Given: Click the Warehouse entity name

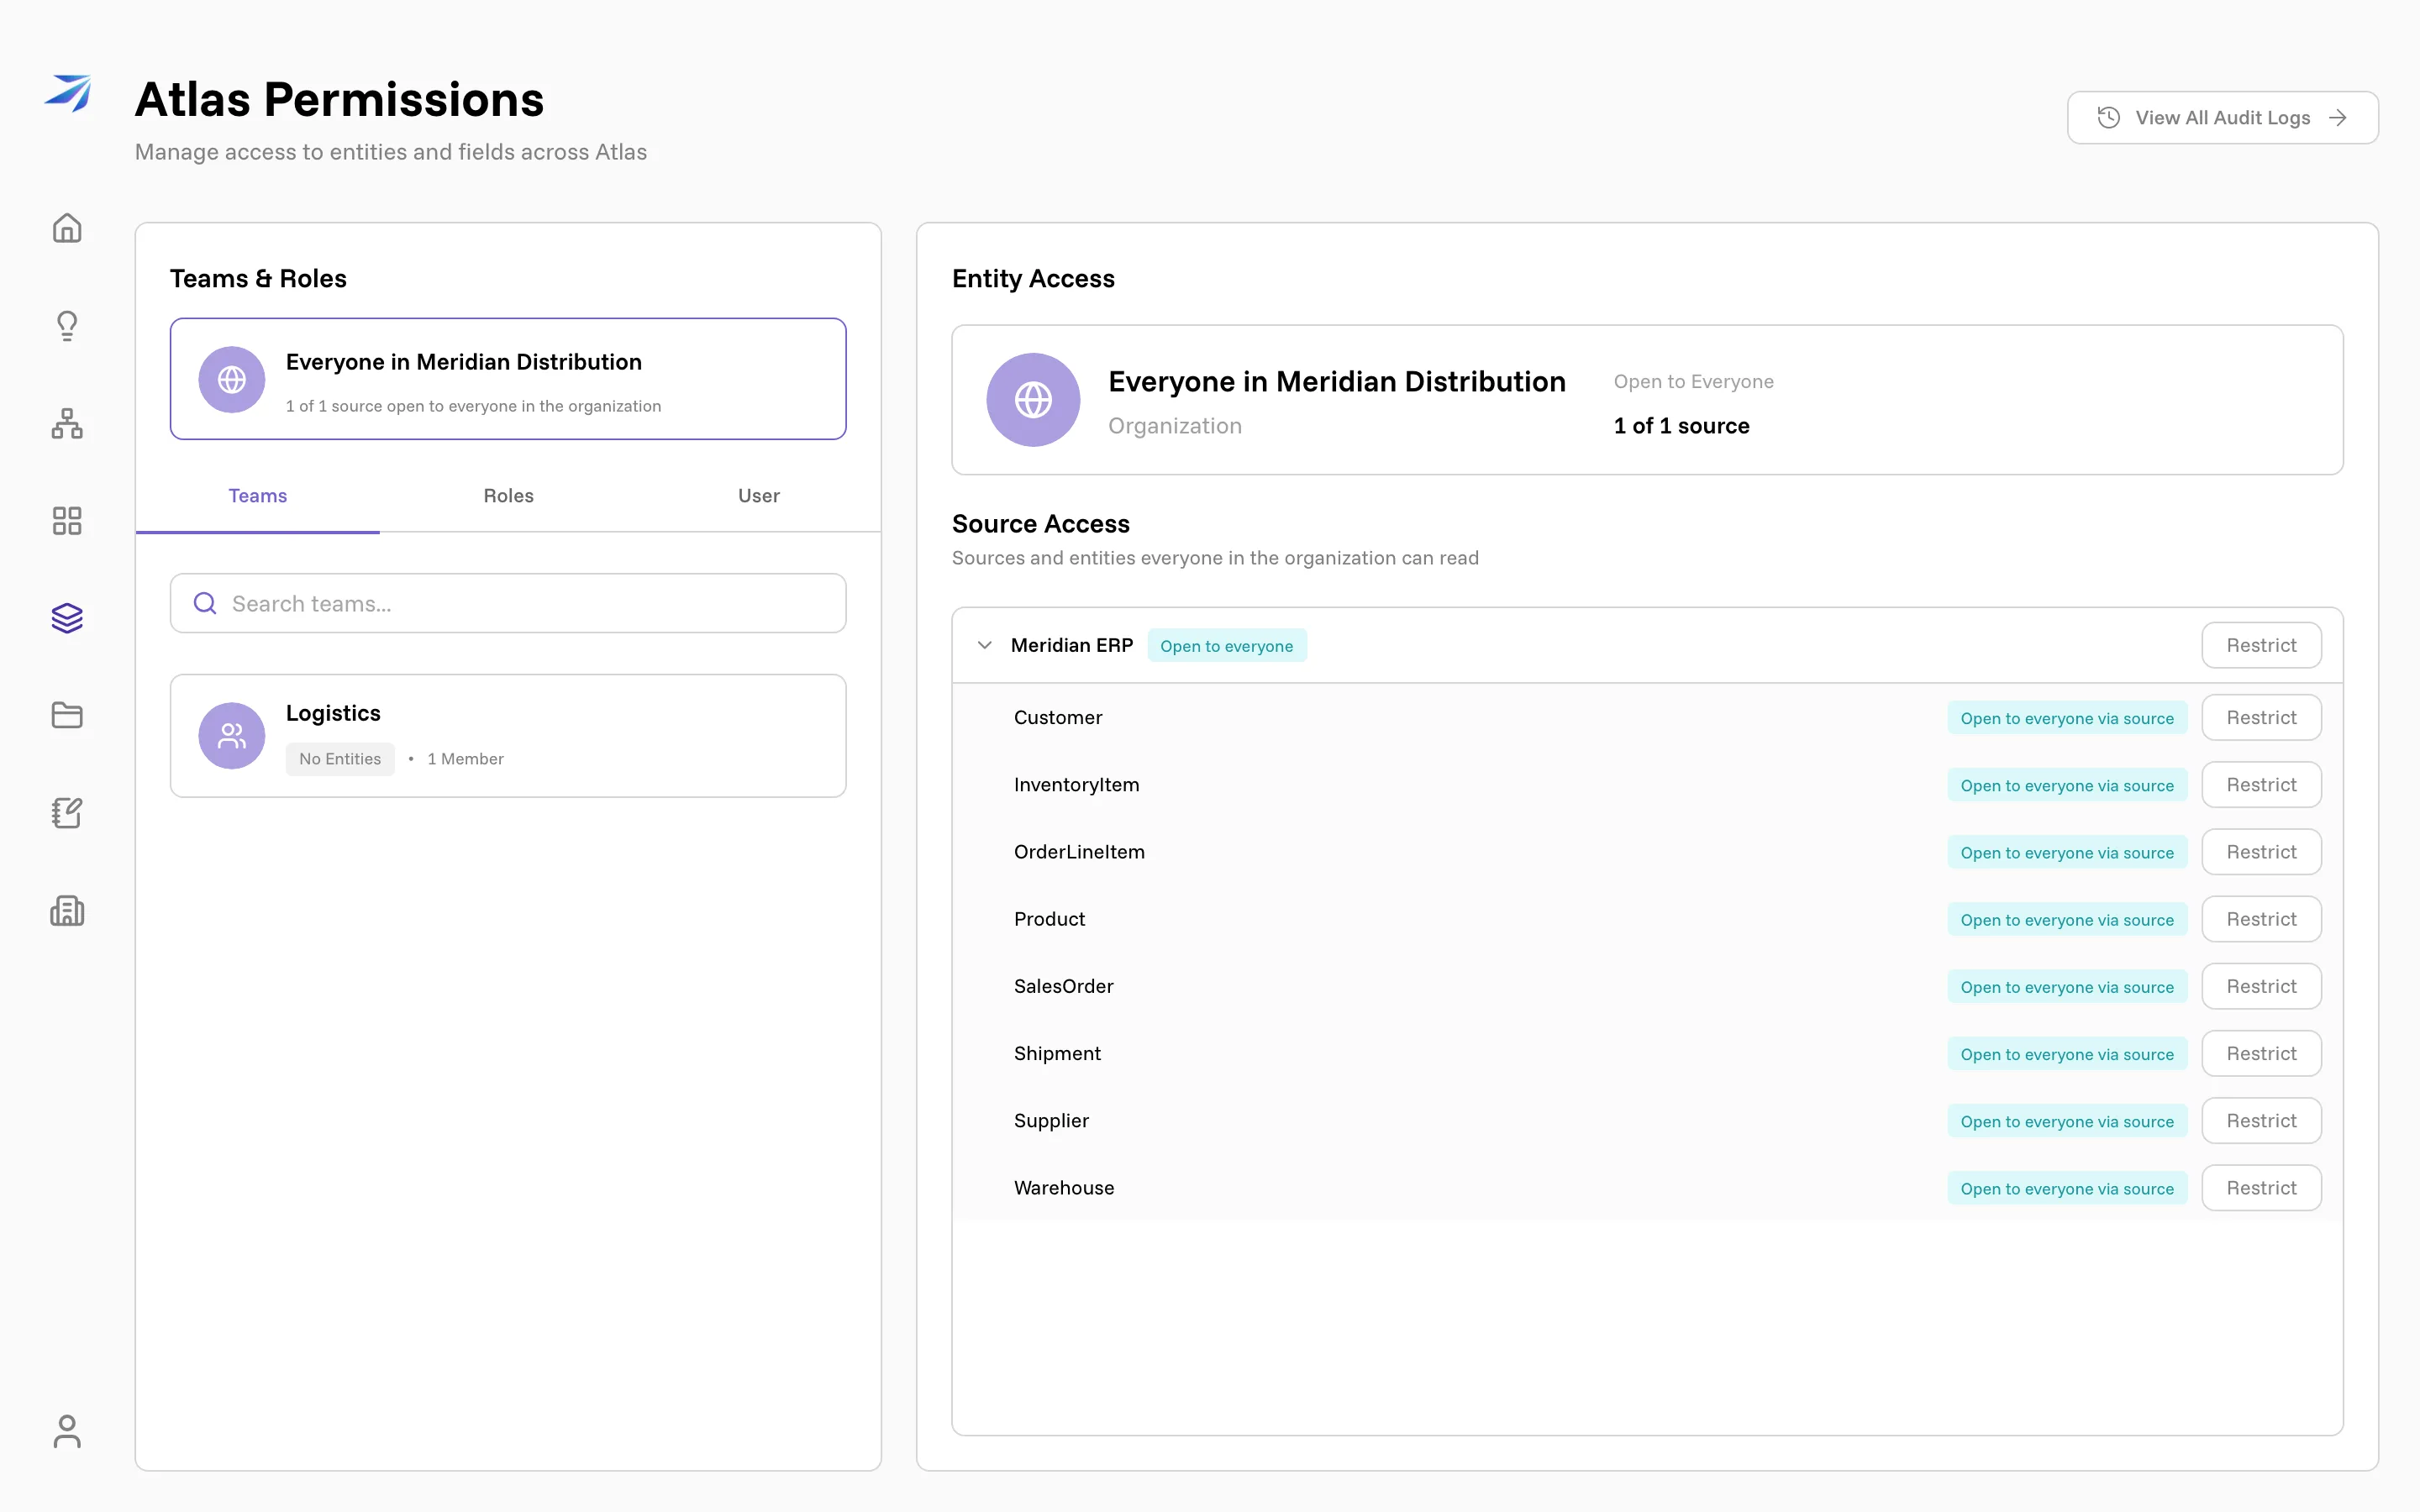Looking at the screenshot, I should point(1064,1188).
